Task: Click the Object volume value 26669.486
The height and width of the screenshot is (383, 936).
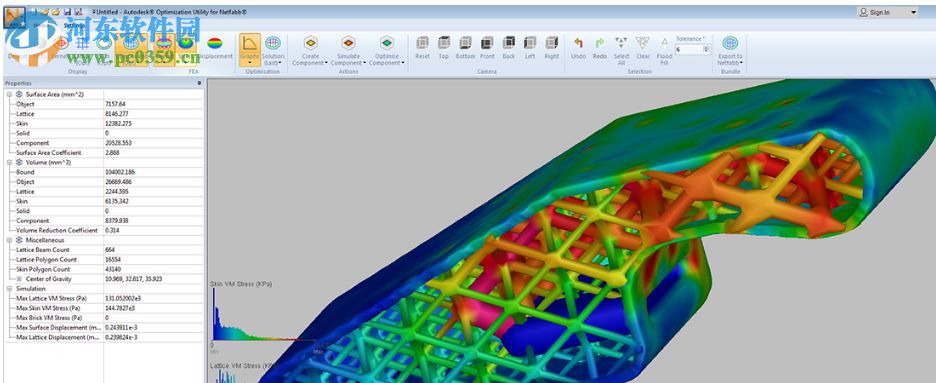Action: click(x=117, y=182)
